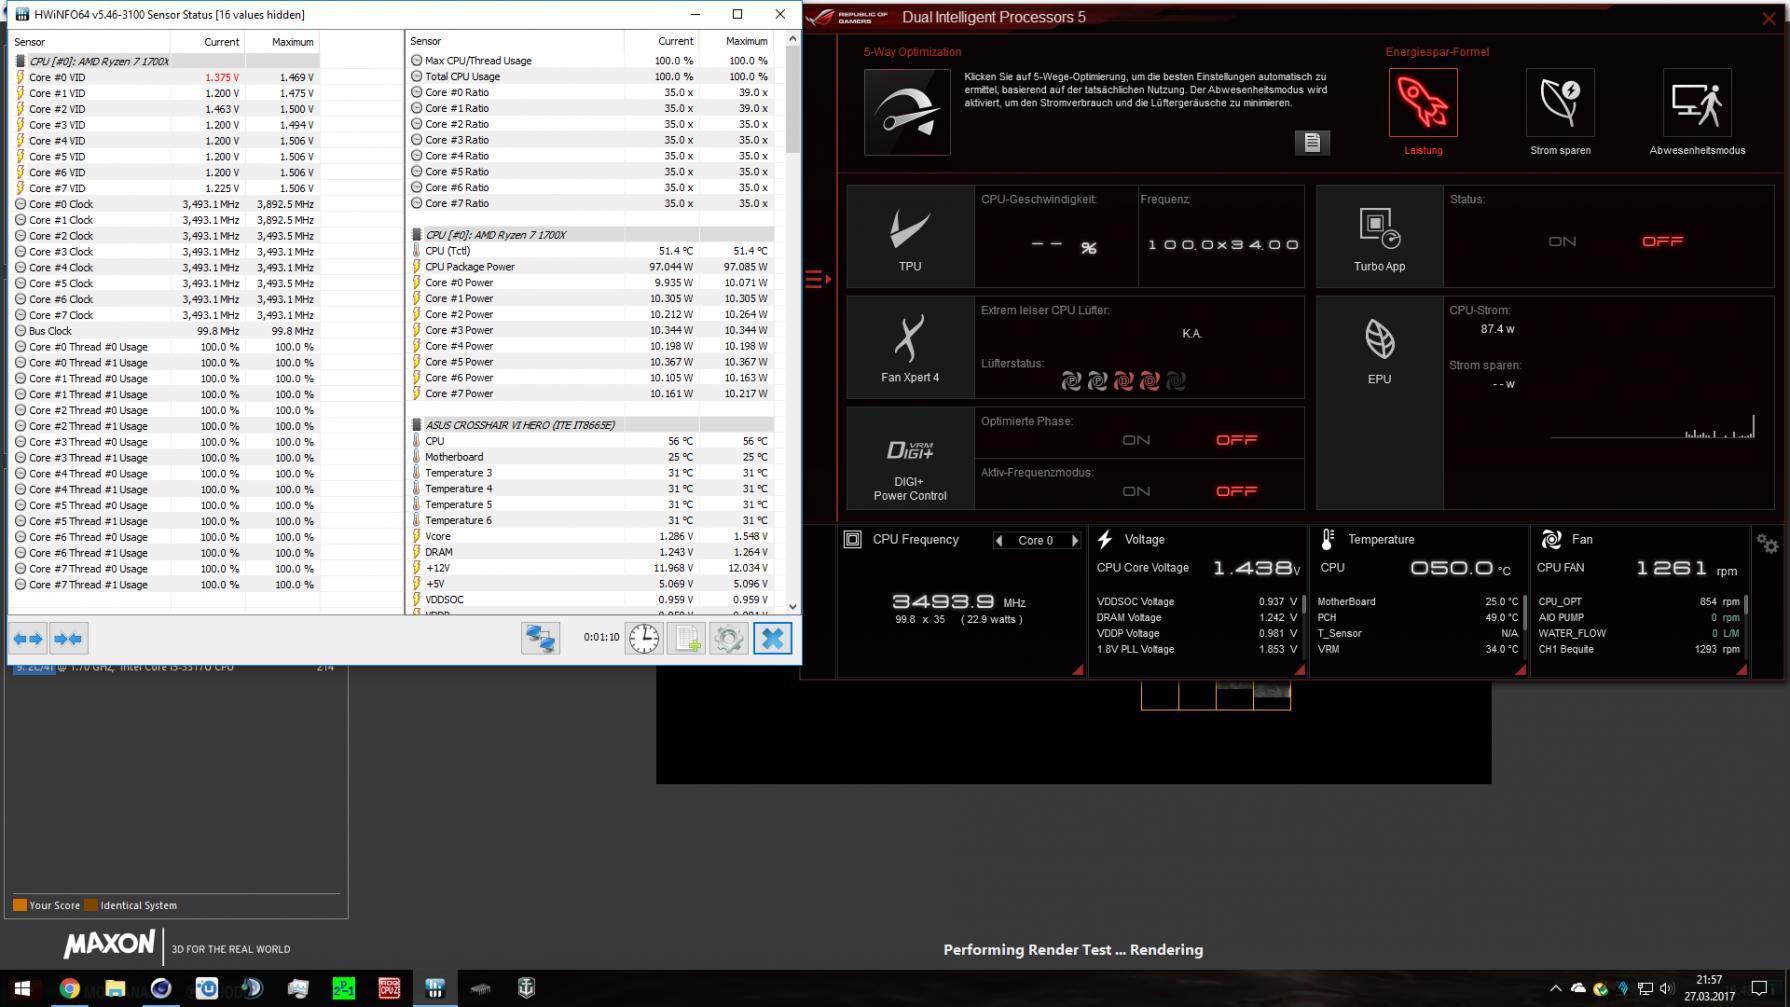Select the Abwesenheitsmodus away mode
Image resolution: width=1790 pixels, height=1007 pixels.
(x=1697, y=102)
